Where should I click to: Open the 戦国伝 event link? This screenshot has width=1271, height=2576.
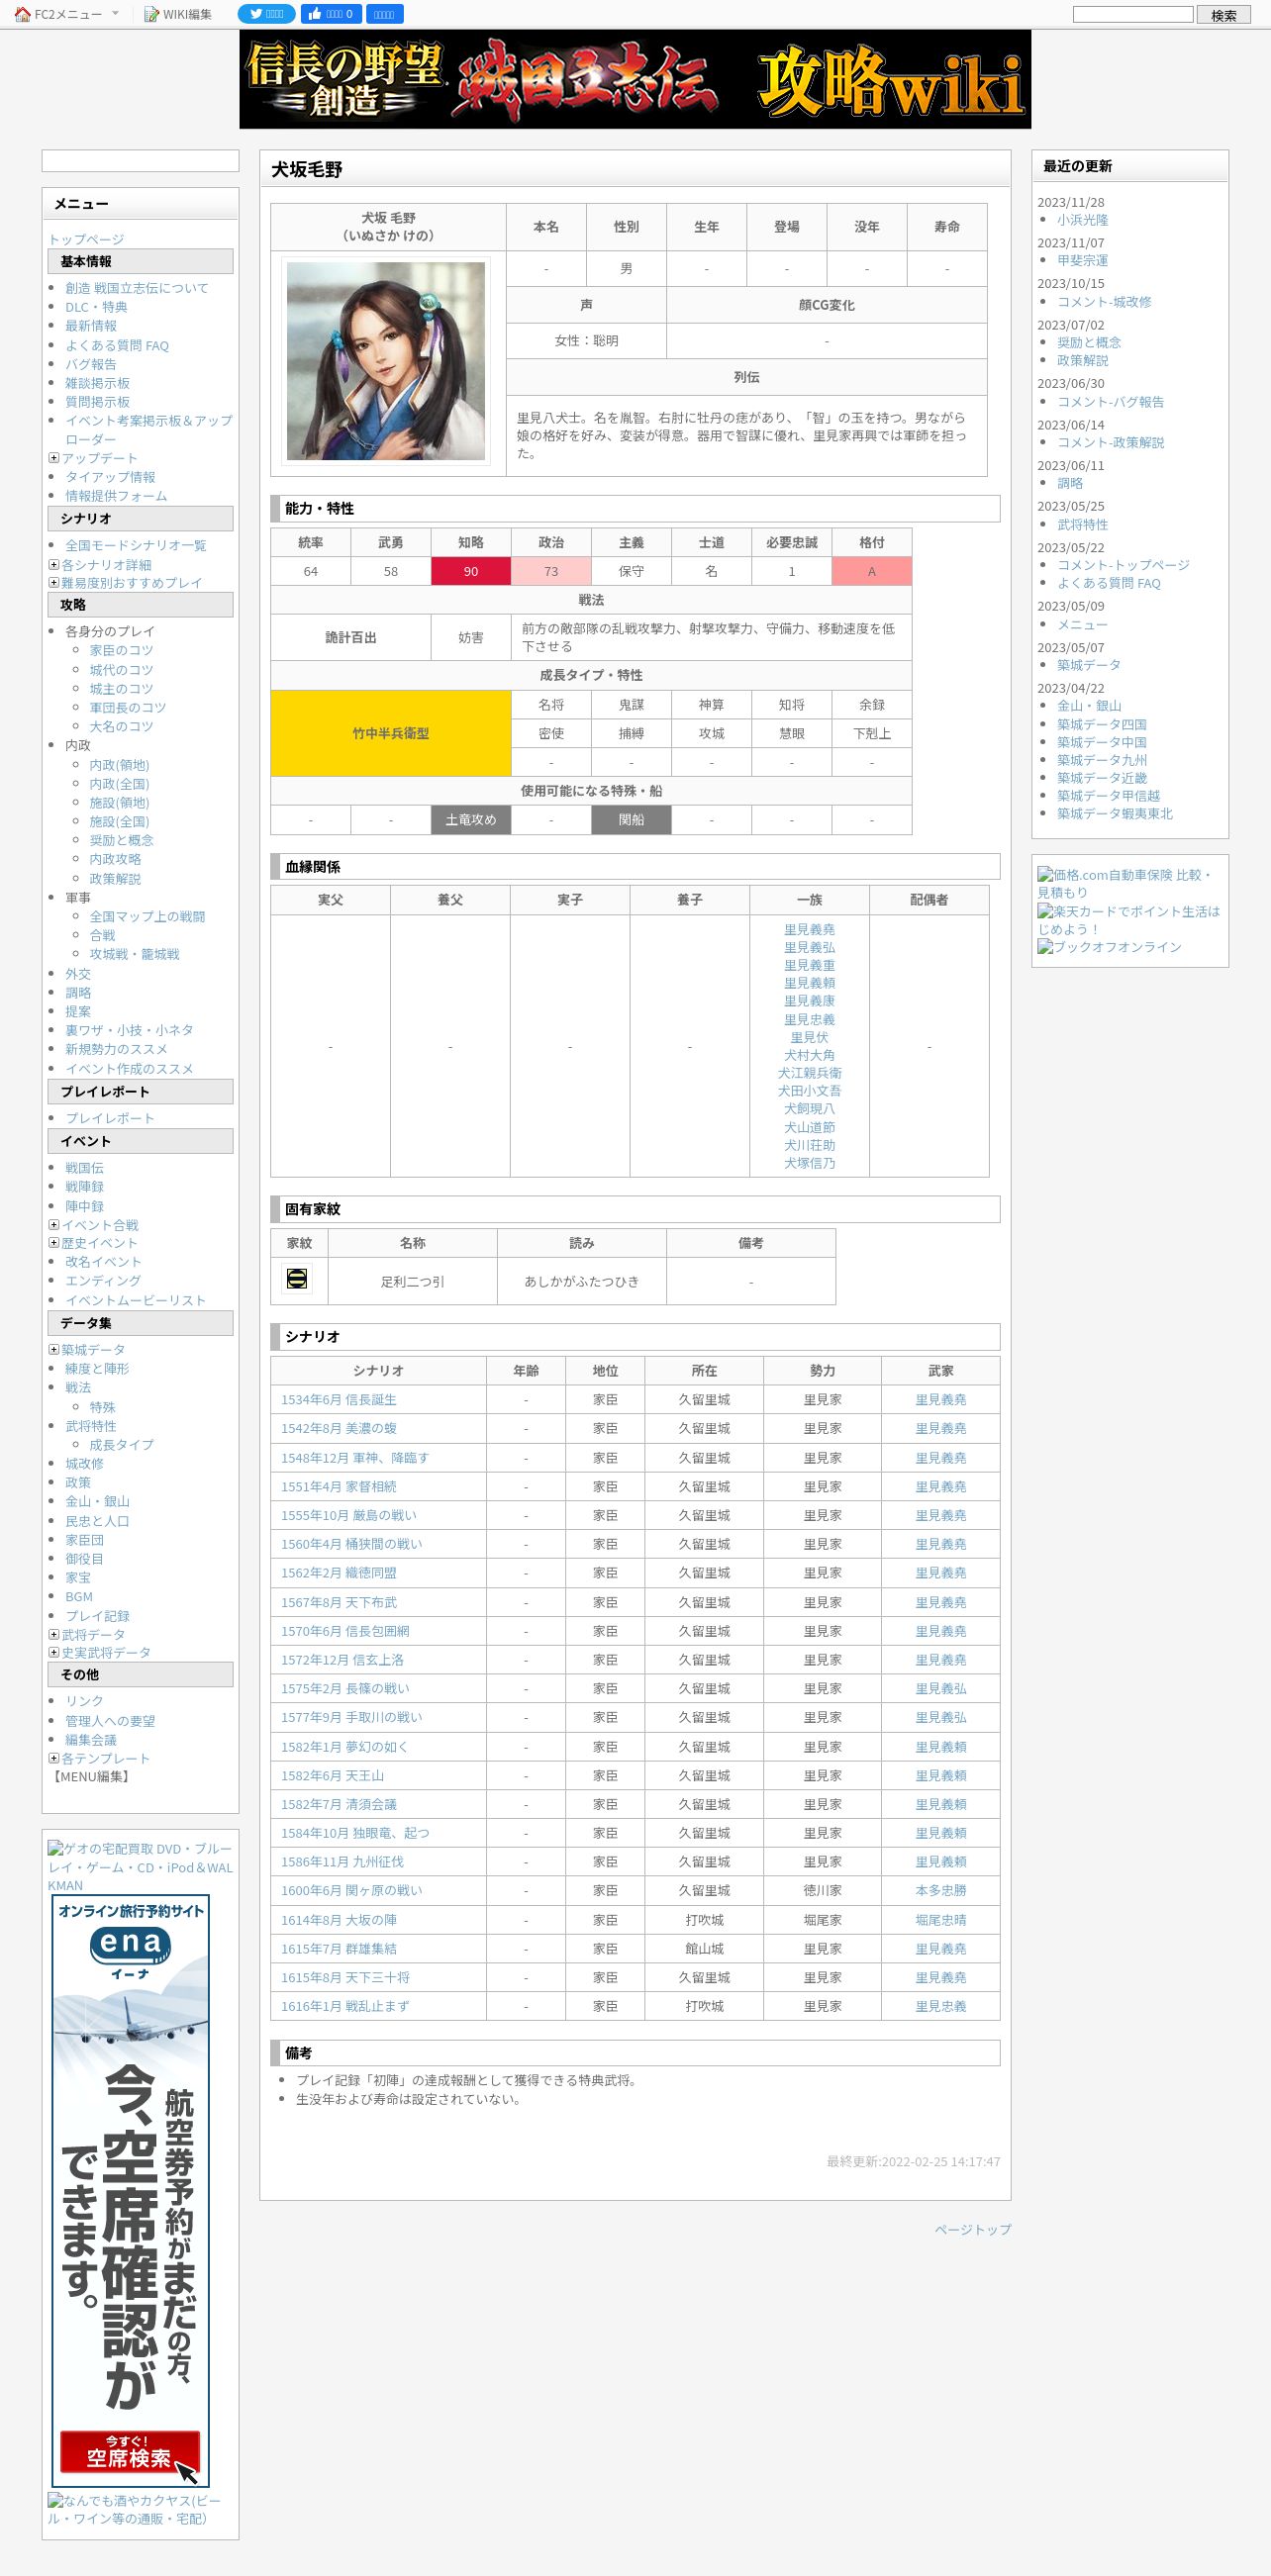tap(84, 1168)
